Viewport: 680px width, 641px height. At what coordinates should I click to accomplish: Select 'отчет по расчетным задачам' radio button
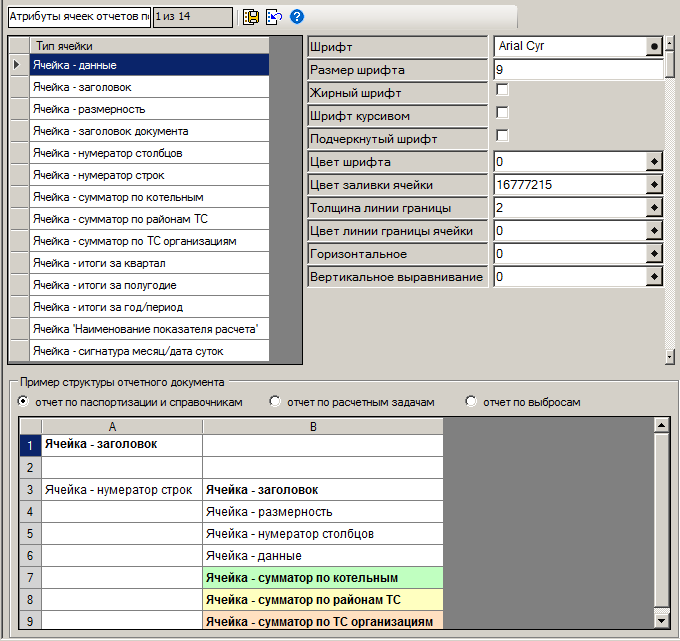point(275,402)
